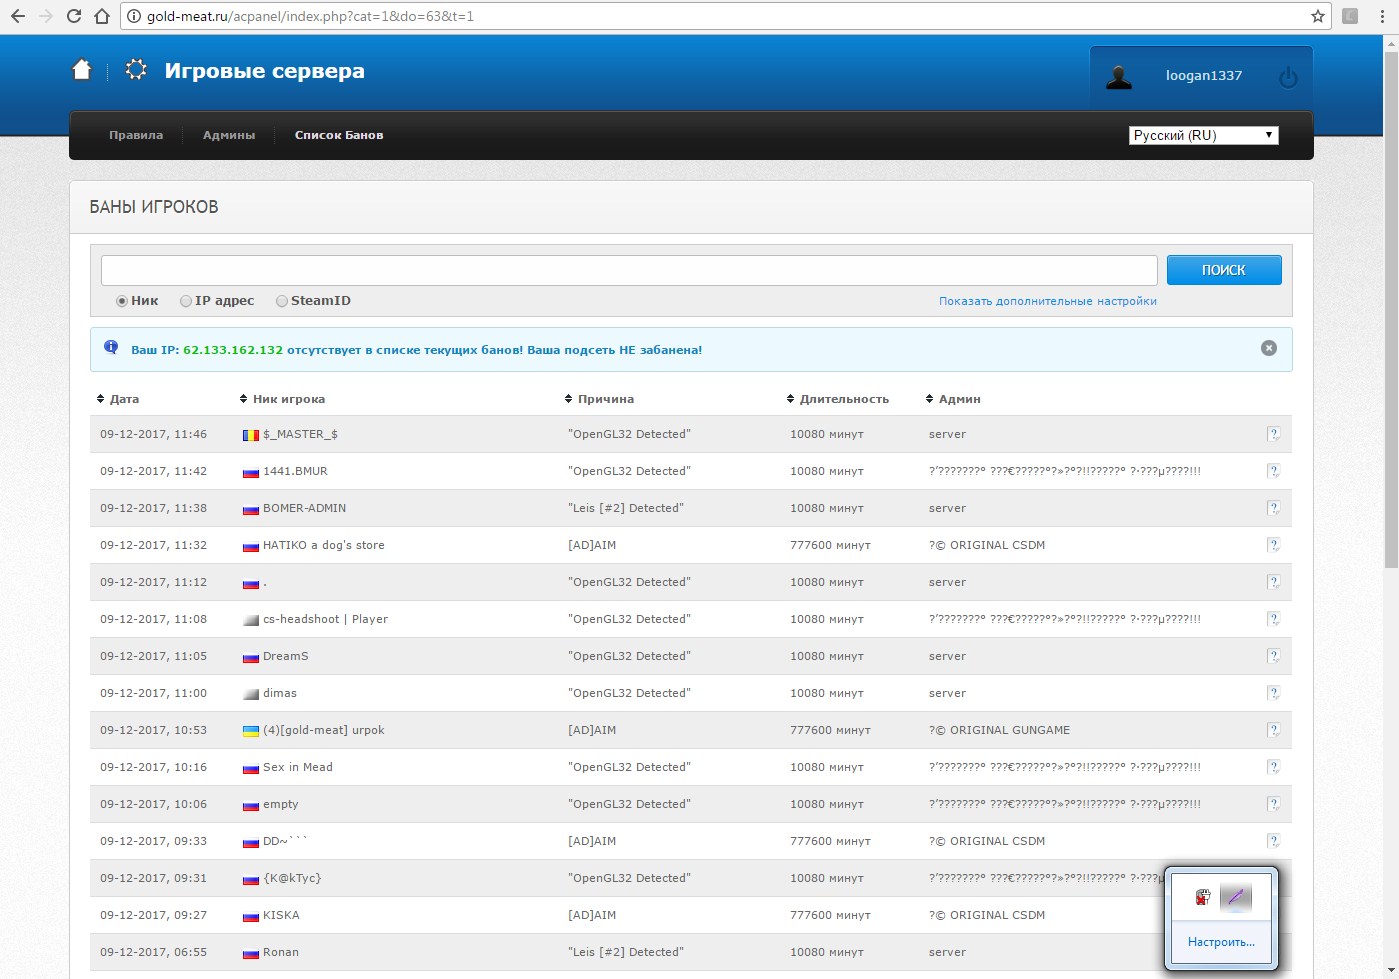Click the IP address 62.133.162.132 text
The image size is (1399, 979).
coord(233,350)
